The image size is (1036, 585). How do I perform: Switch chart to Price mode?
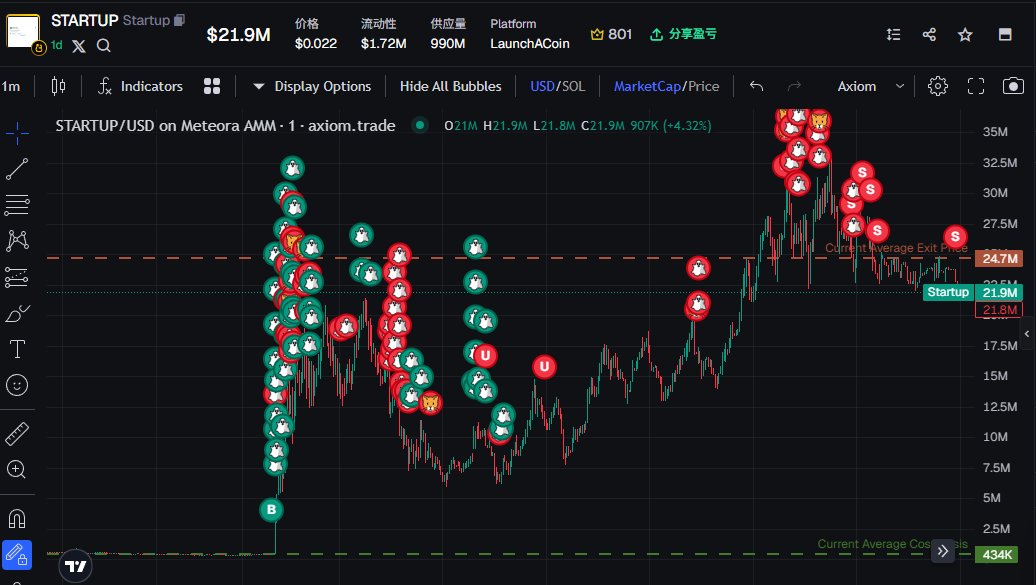click(x=704, y=86)
